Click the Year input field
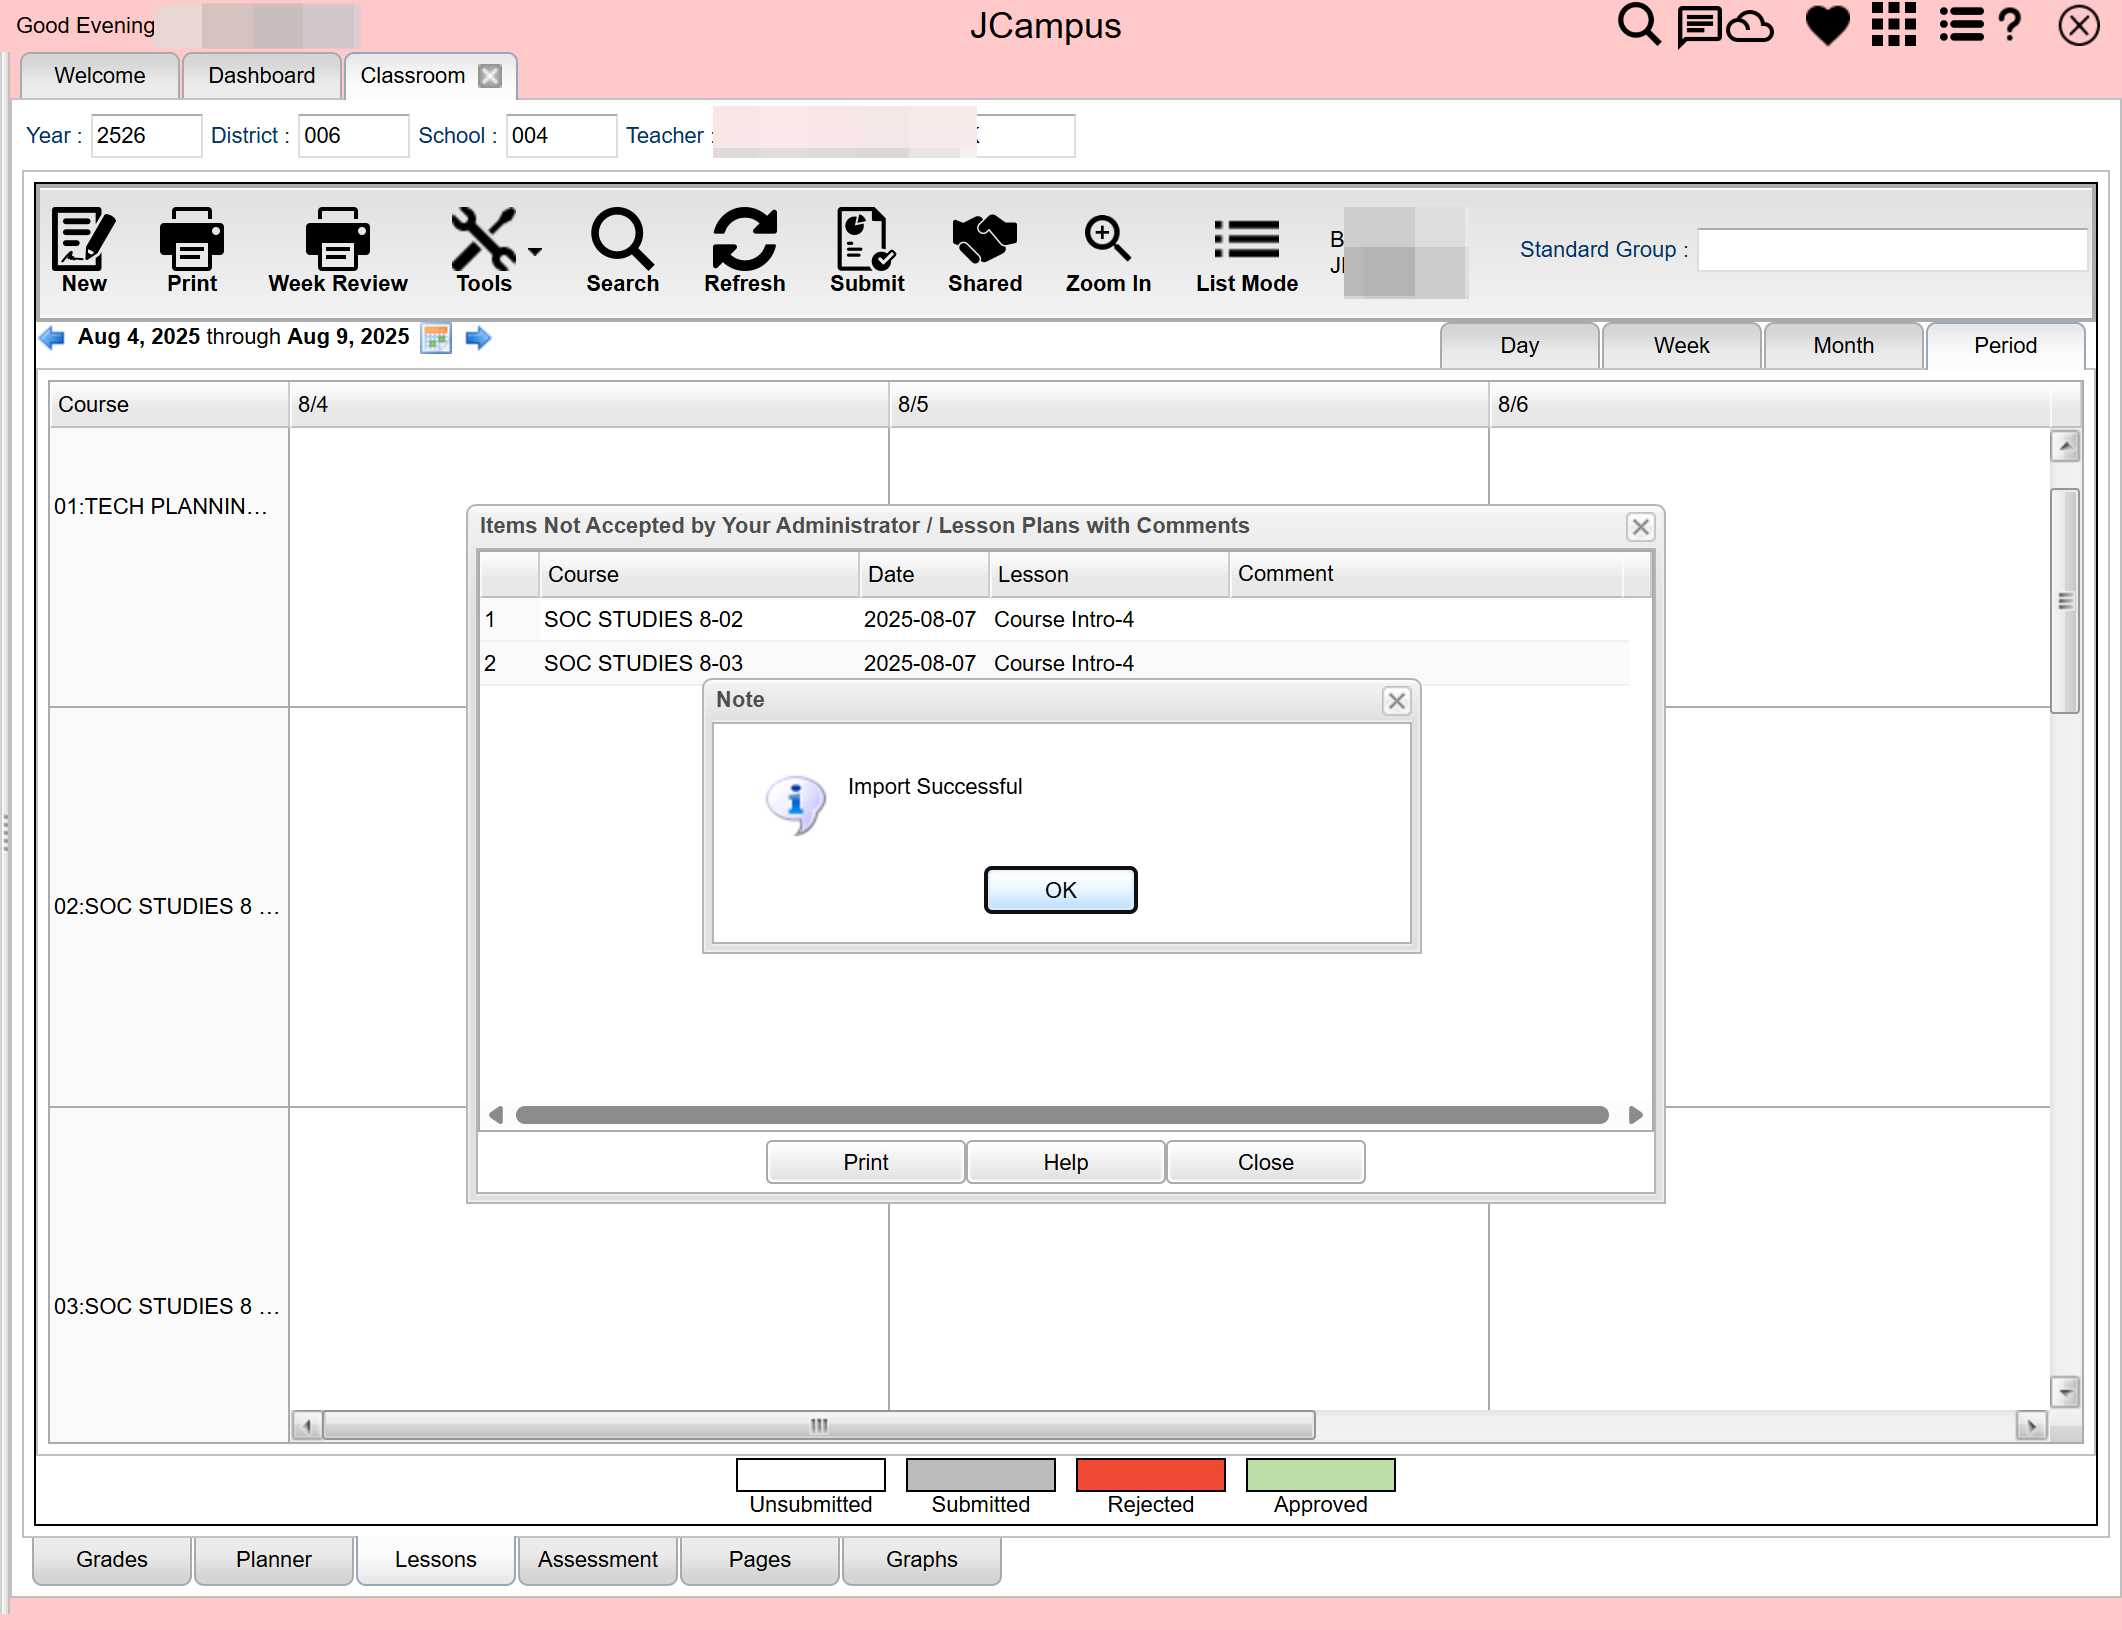The height and width of the screenshot is (1630, 2122). click(146, 136)
